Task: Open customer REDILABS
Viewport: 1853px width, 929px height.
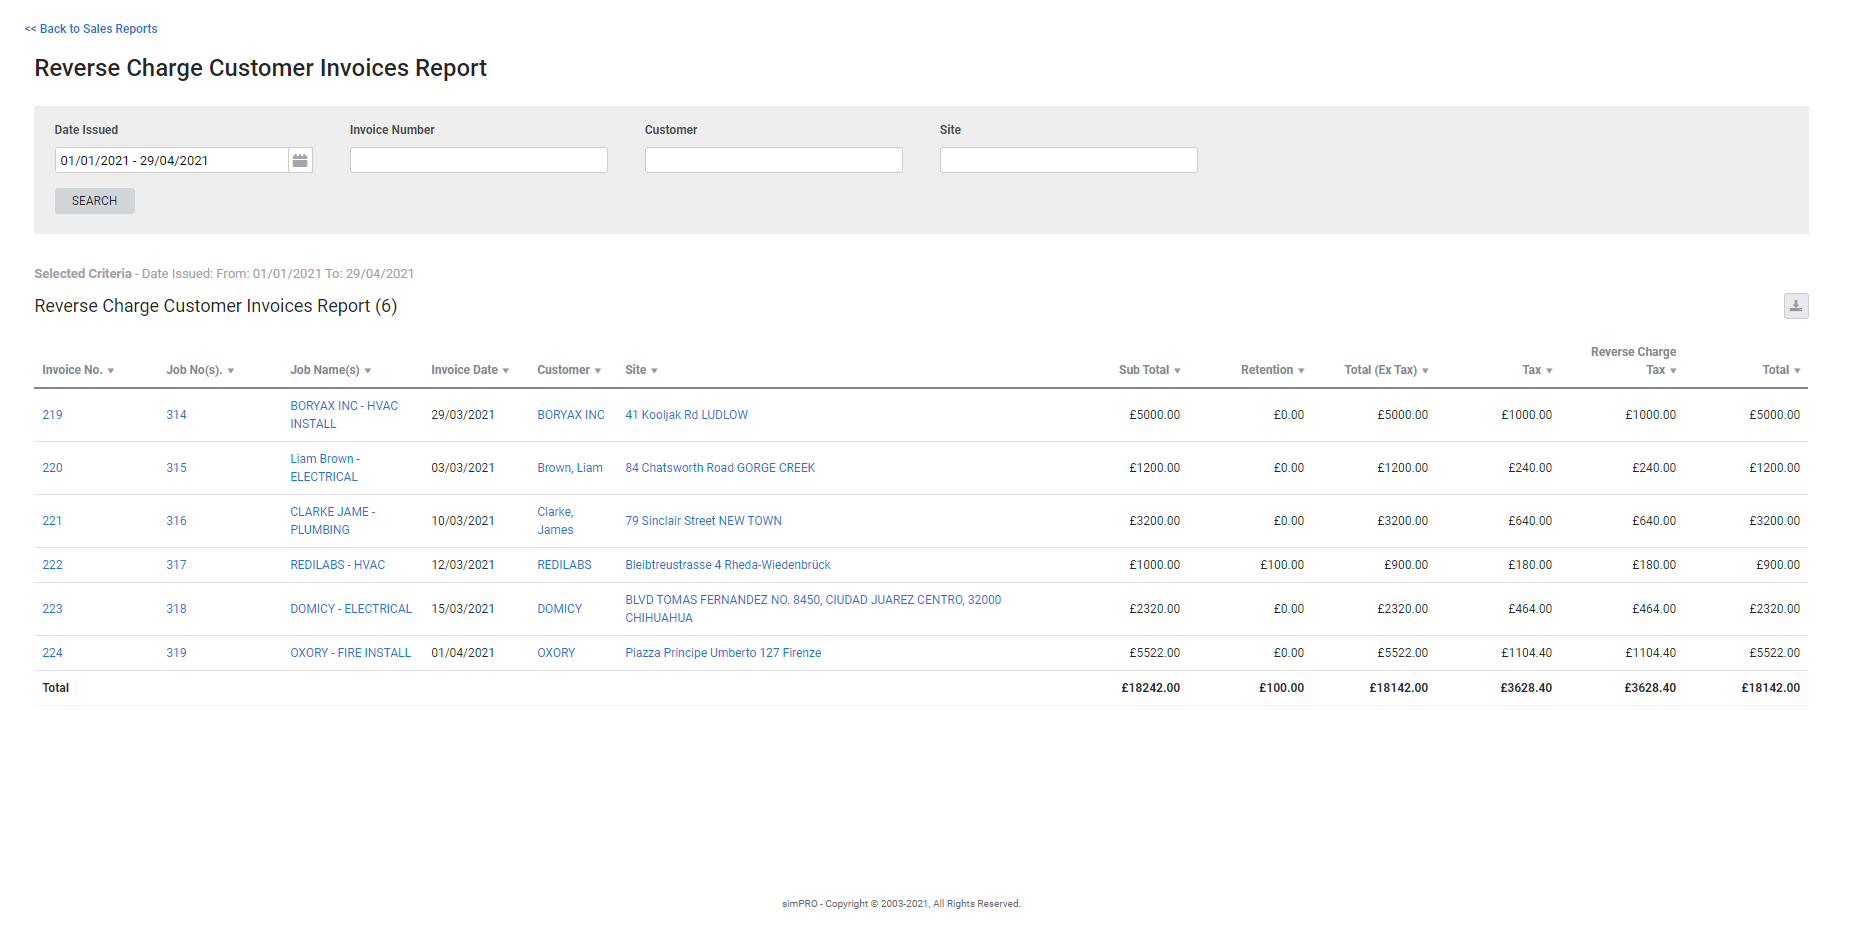Action: [565, 565]
